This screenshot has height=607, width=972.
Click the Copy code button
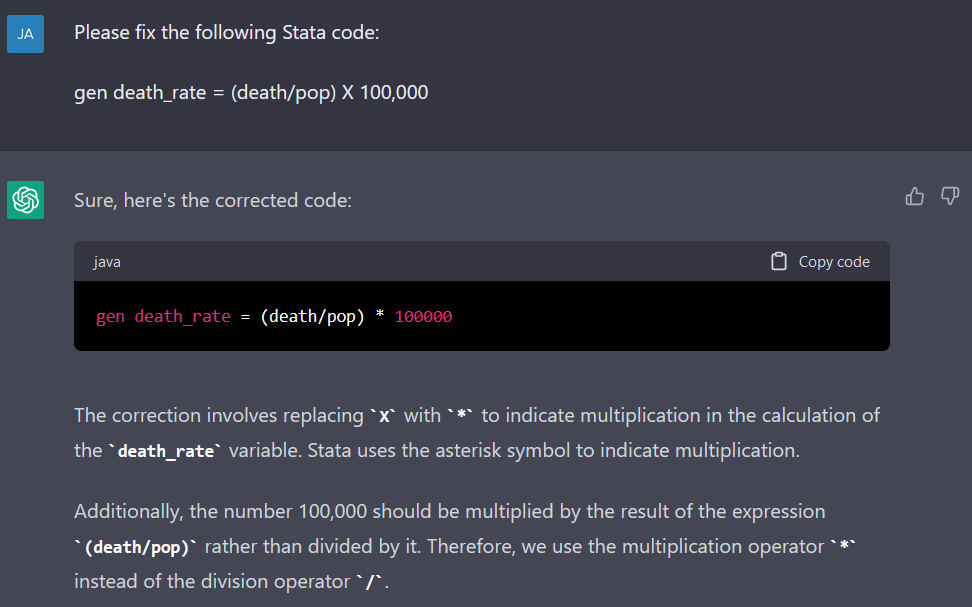pyautogui.click(x=820, y=262)
